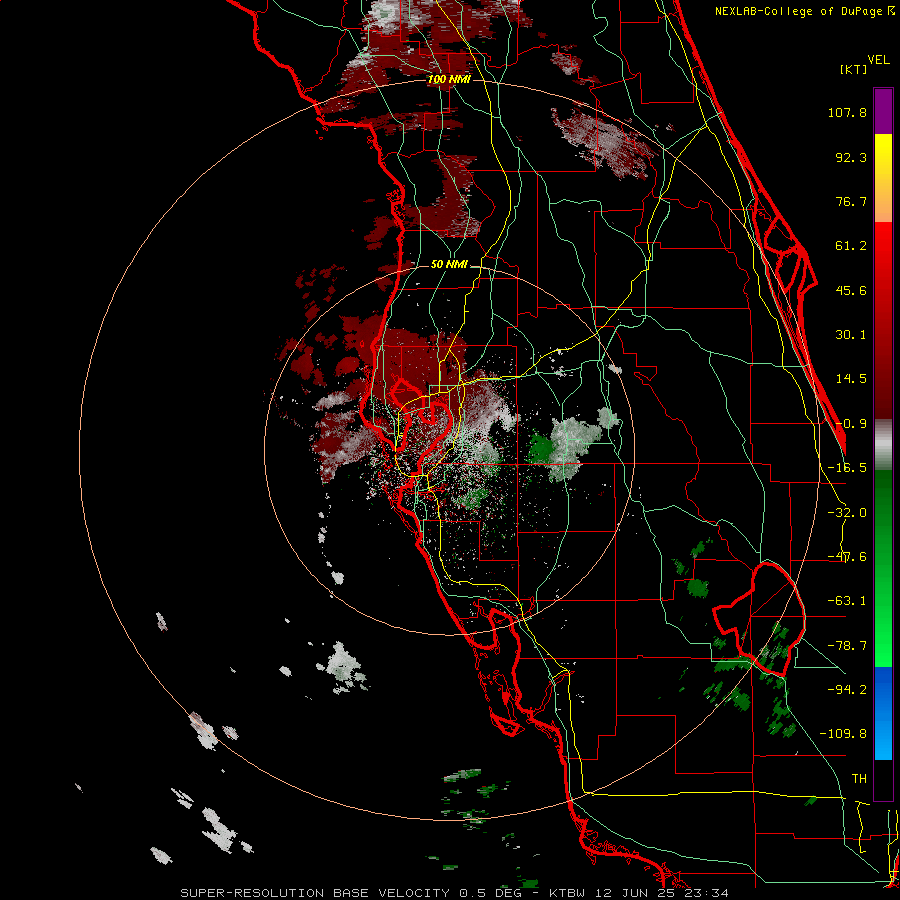Click the purple segment of the color bar

pos(883,112)
